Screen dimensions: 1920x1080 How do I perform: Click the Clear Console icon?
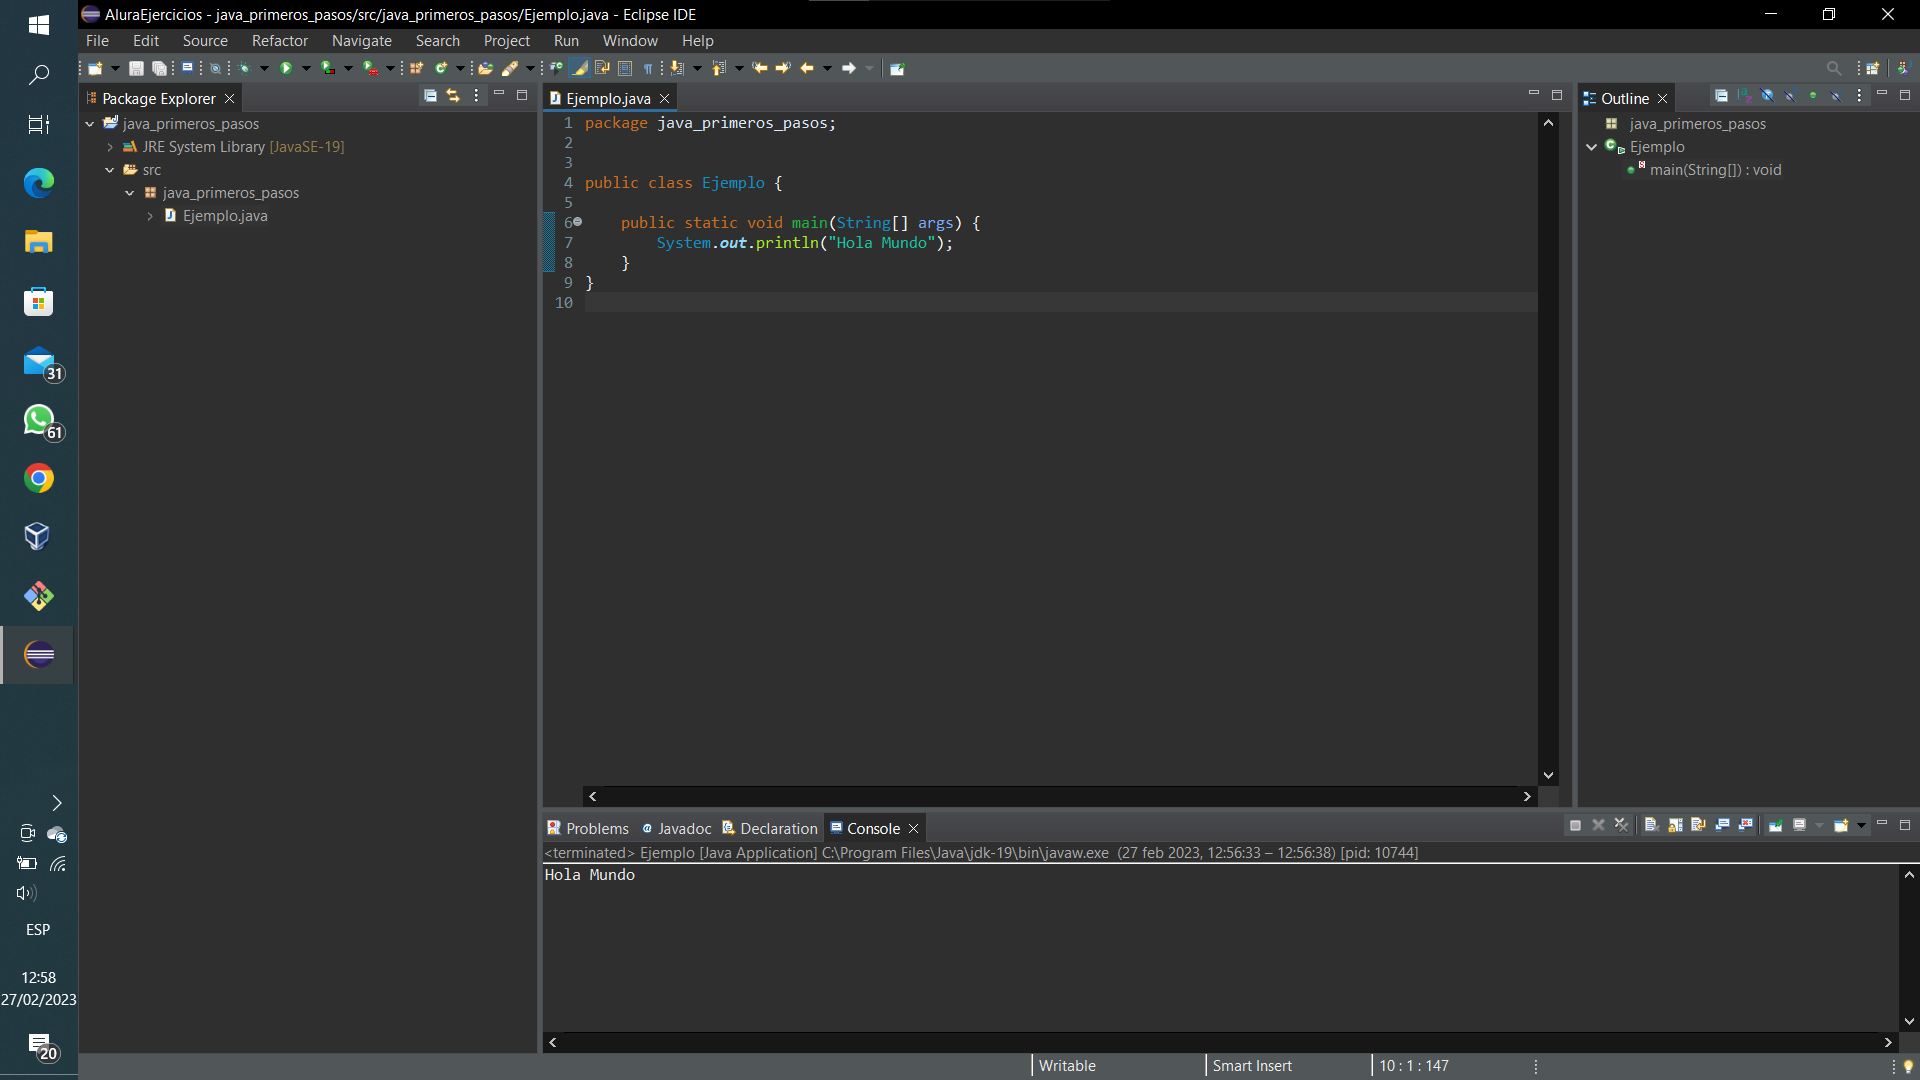[1652, 825]
